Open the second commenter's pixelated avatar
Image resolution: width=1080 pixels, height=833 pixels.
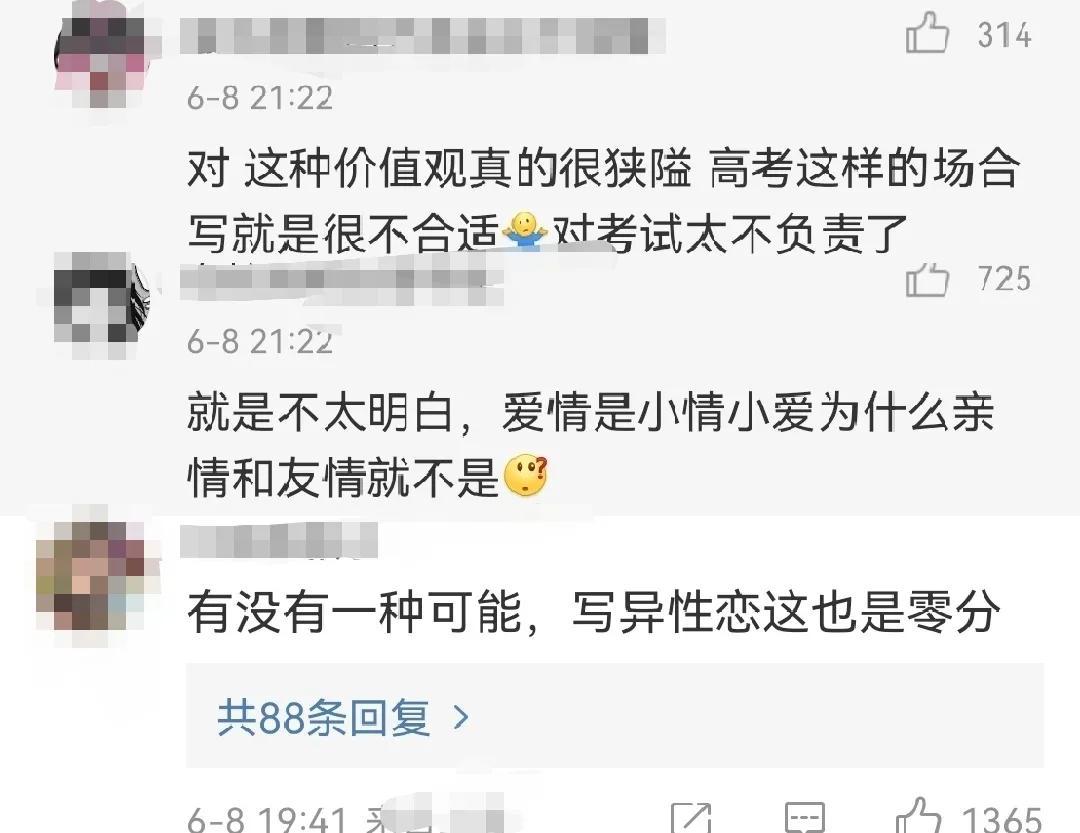(x=98, y=305)
